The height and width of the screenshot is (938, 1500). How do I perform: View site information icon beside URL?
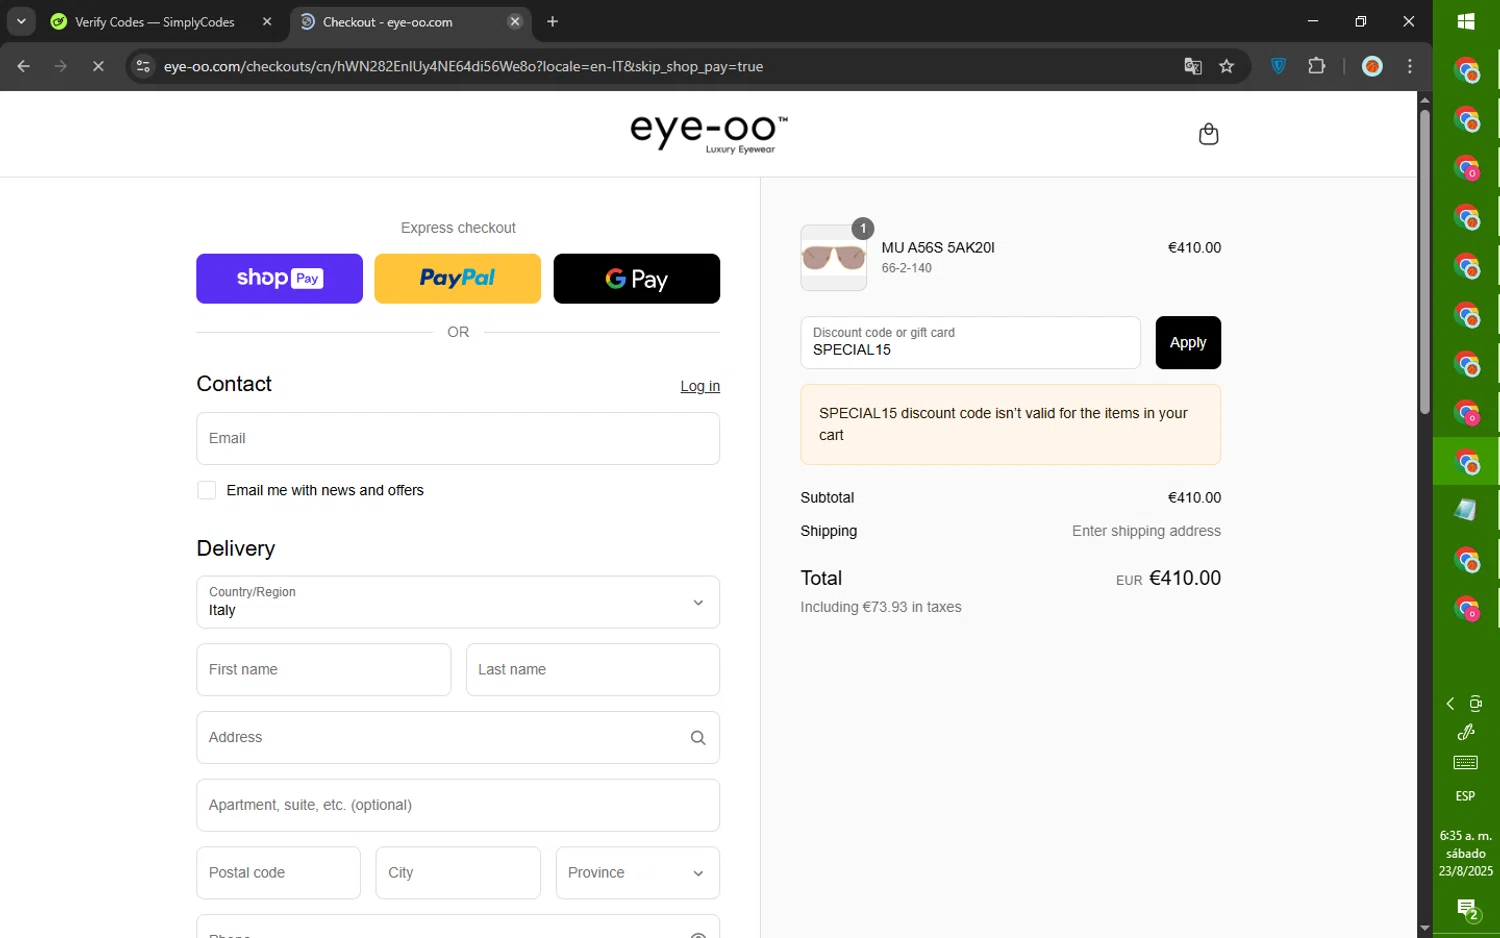143,66
